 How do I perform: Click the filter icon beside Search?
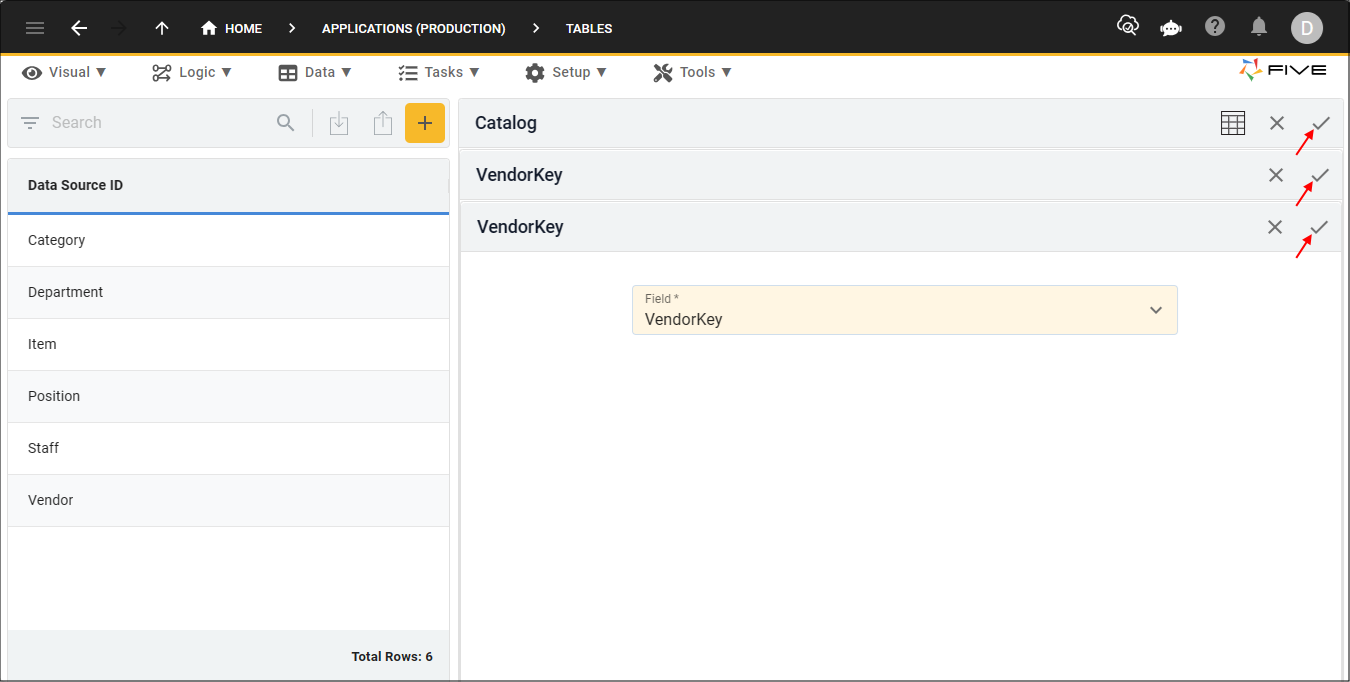[x=30, y=123]
